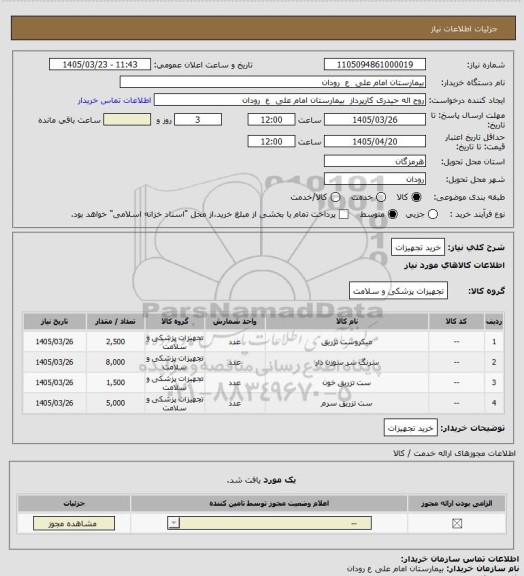Click the جزئیات column header in permits table
This screenshot has width=524, height=576.
coord(74,503)
